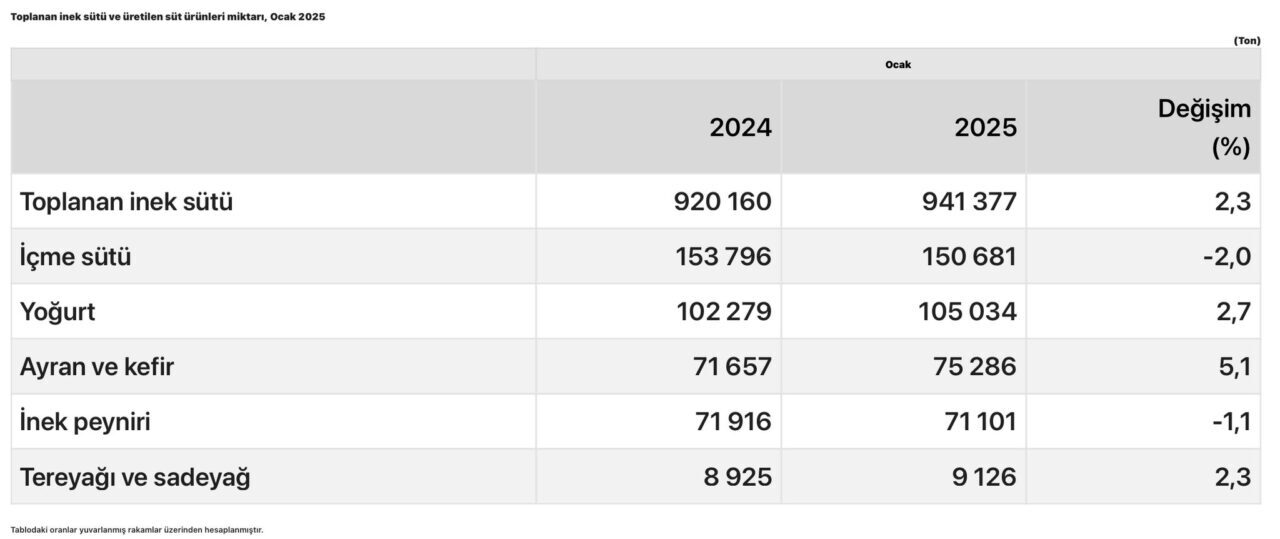This screenshot has height=539, width=1280.
Task: Click the 2024 column header
Action: coord(740,128)
